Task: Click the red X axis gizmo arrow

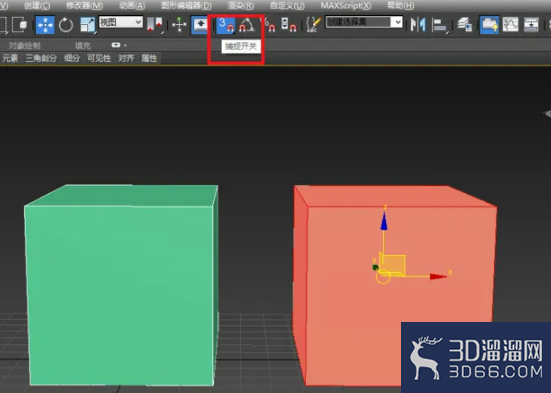Action: click(438, 277)
